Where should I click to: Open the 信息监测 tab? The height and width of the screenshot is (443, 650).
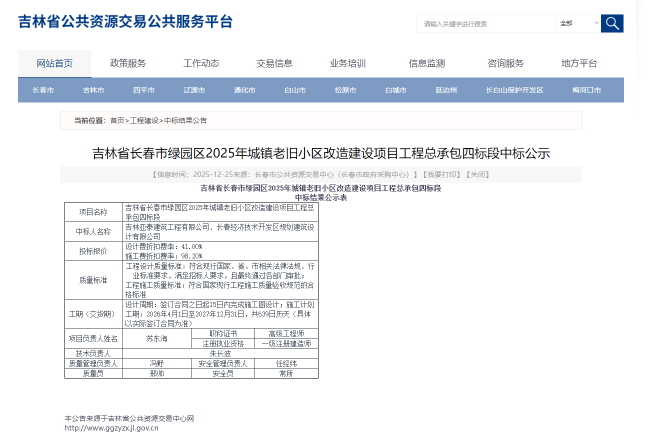click(426, 63)
